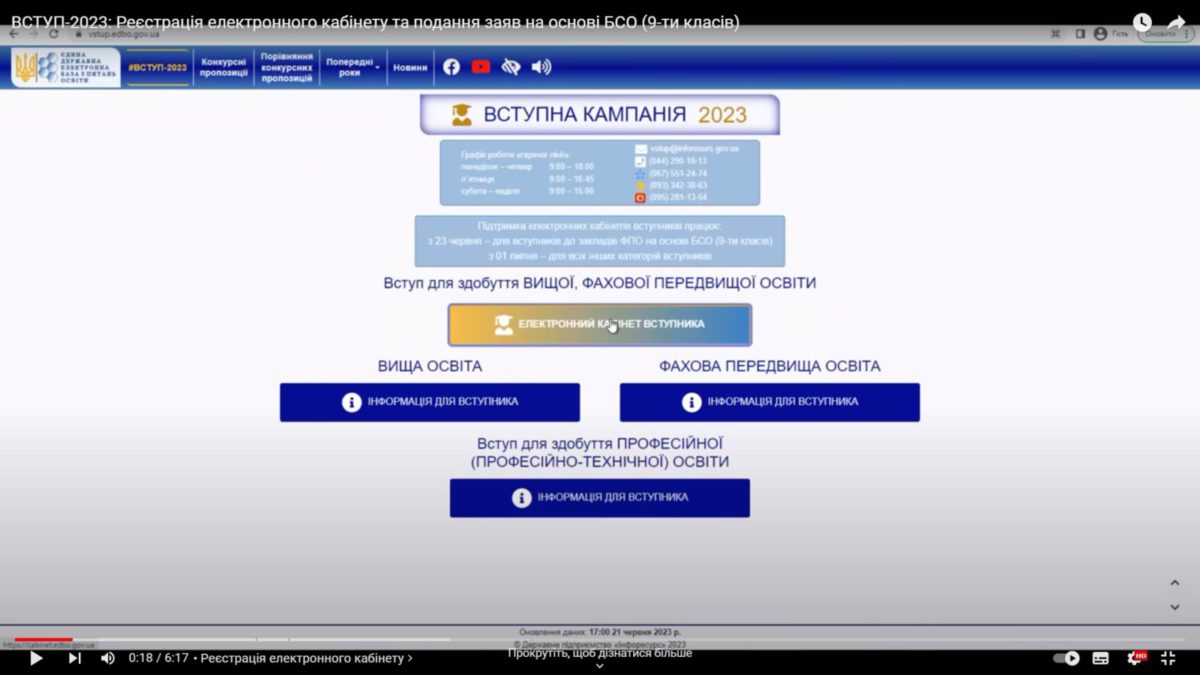Expand the scroll-for-more chevron at the bottom
The width and height of the screenshot is (1200, 675).
tap(599, 666)
